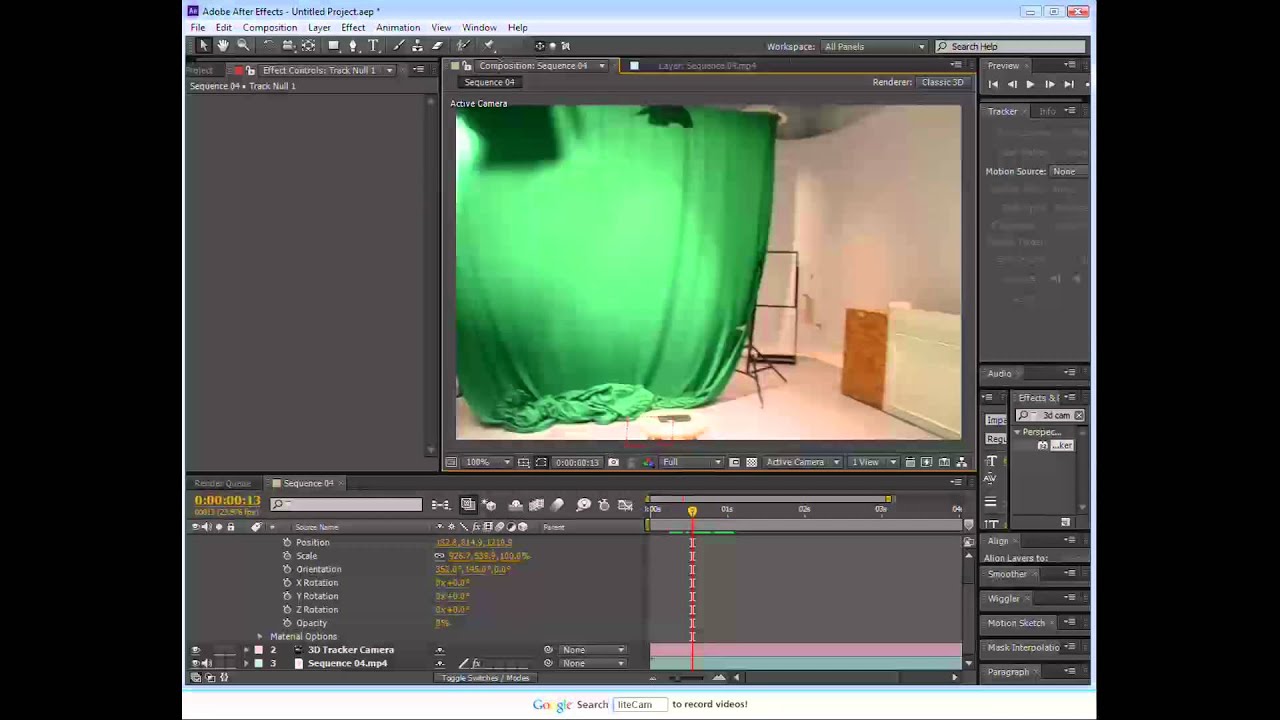Select the Unified Camera tool

[x=288, y=46]
